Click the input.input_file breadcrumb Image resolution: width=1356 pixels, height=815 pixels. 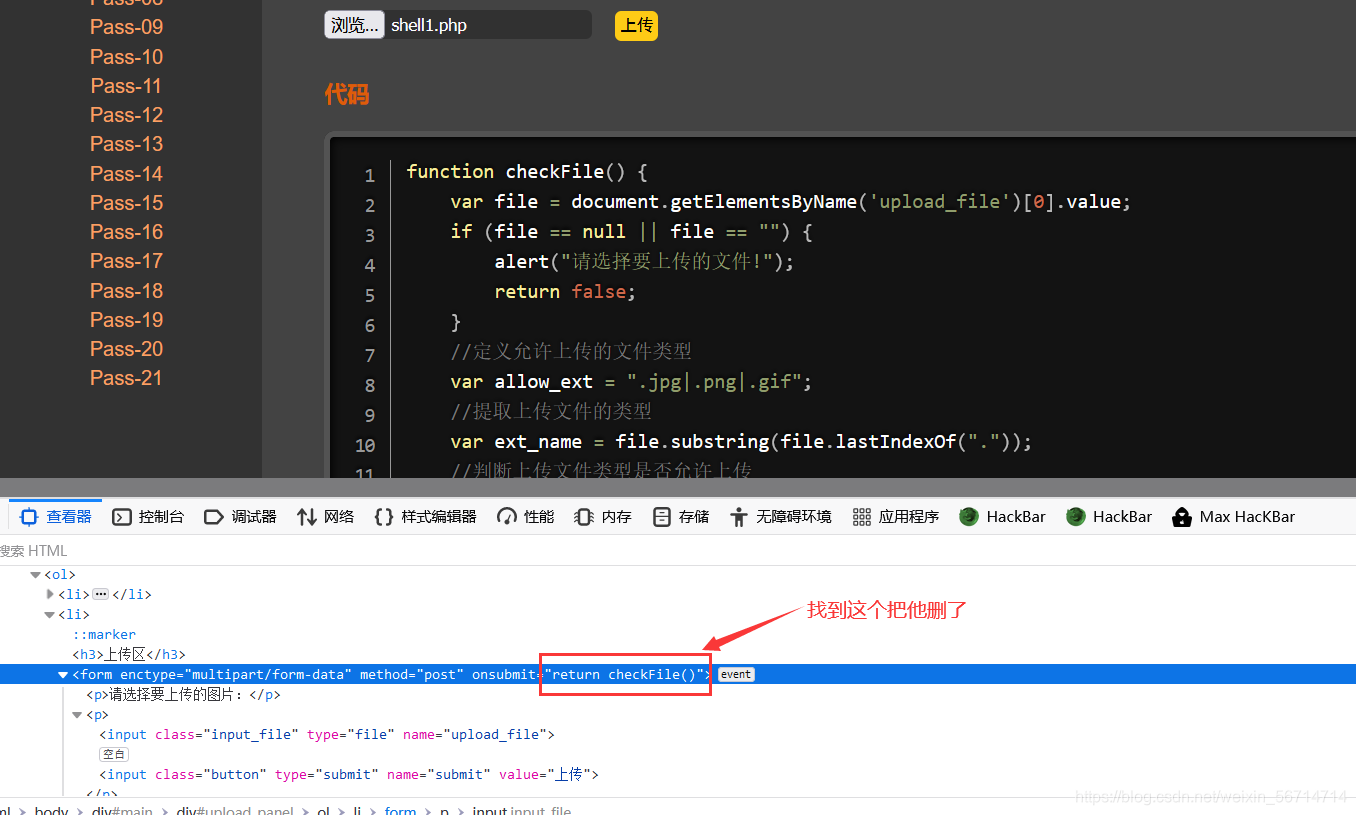pos(522,810)
